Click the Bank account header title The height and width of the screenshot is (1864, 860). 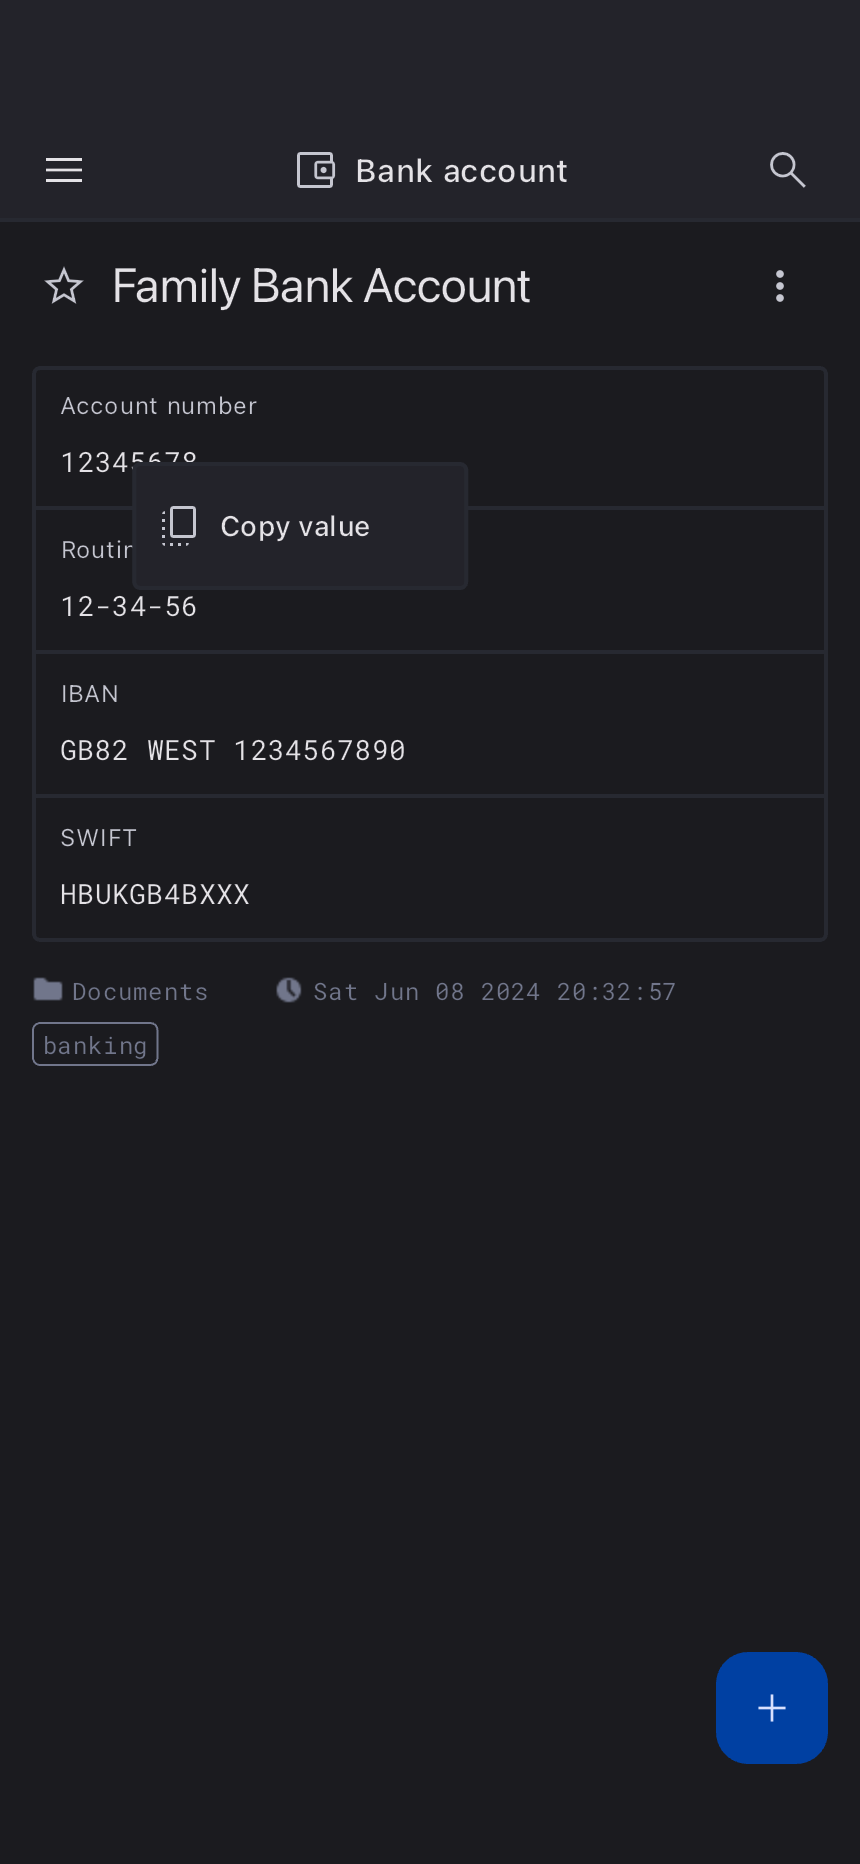(461, 171)
